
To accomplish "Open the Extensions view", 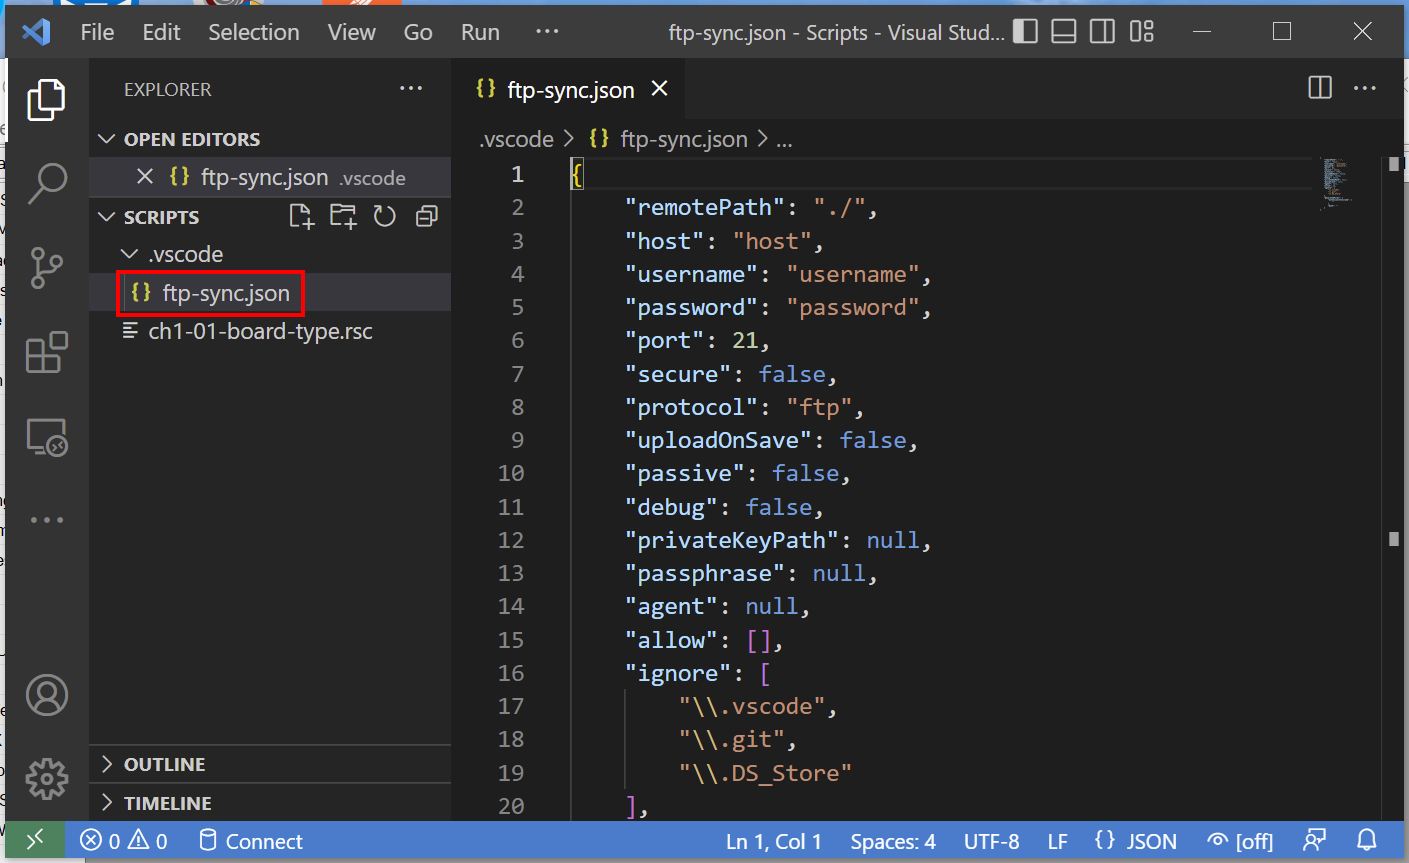I will (47, 352).
